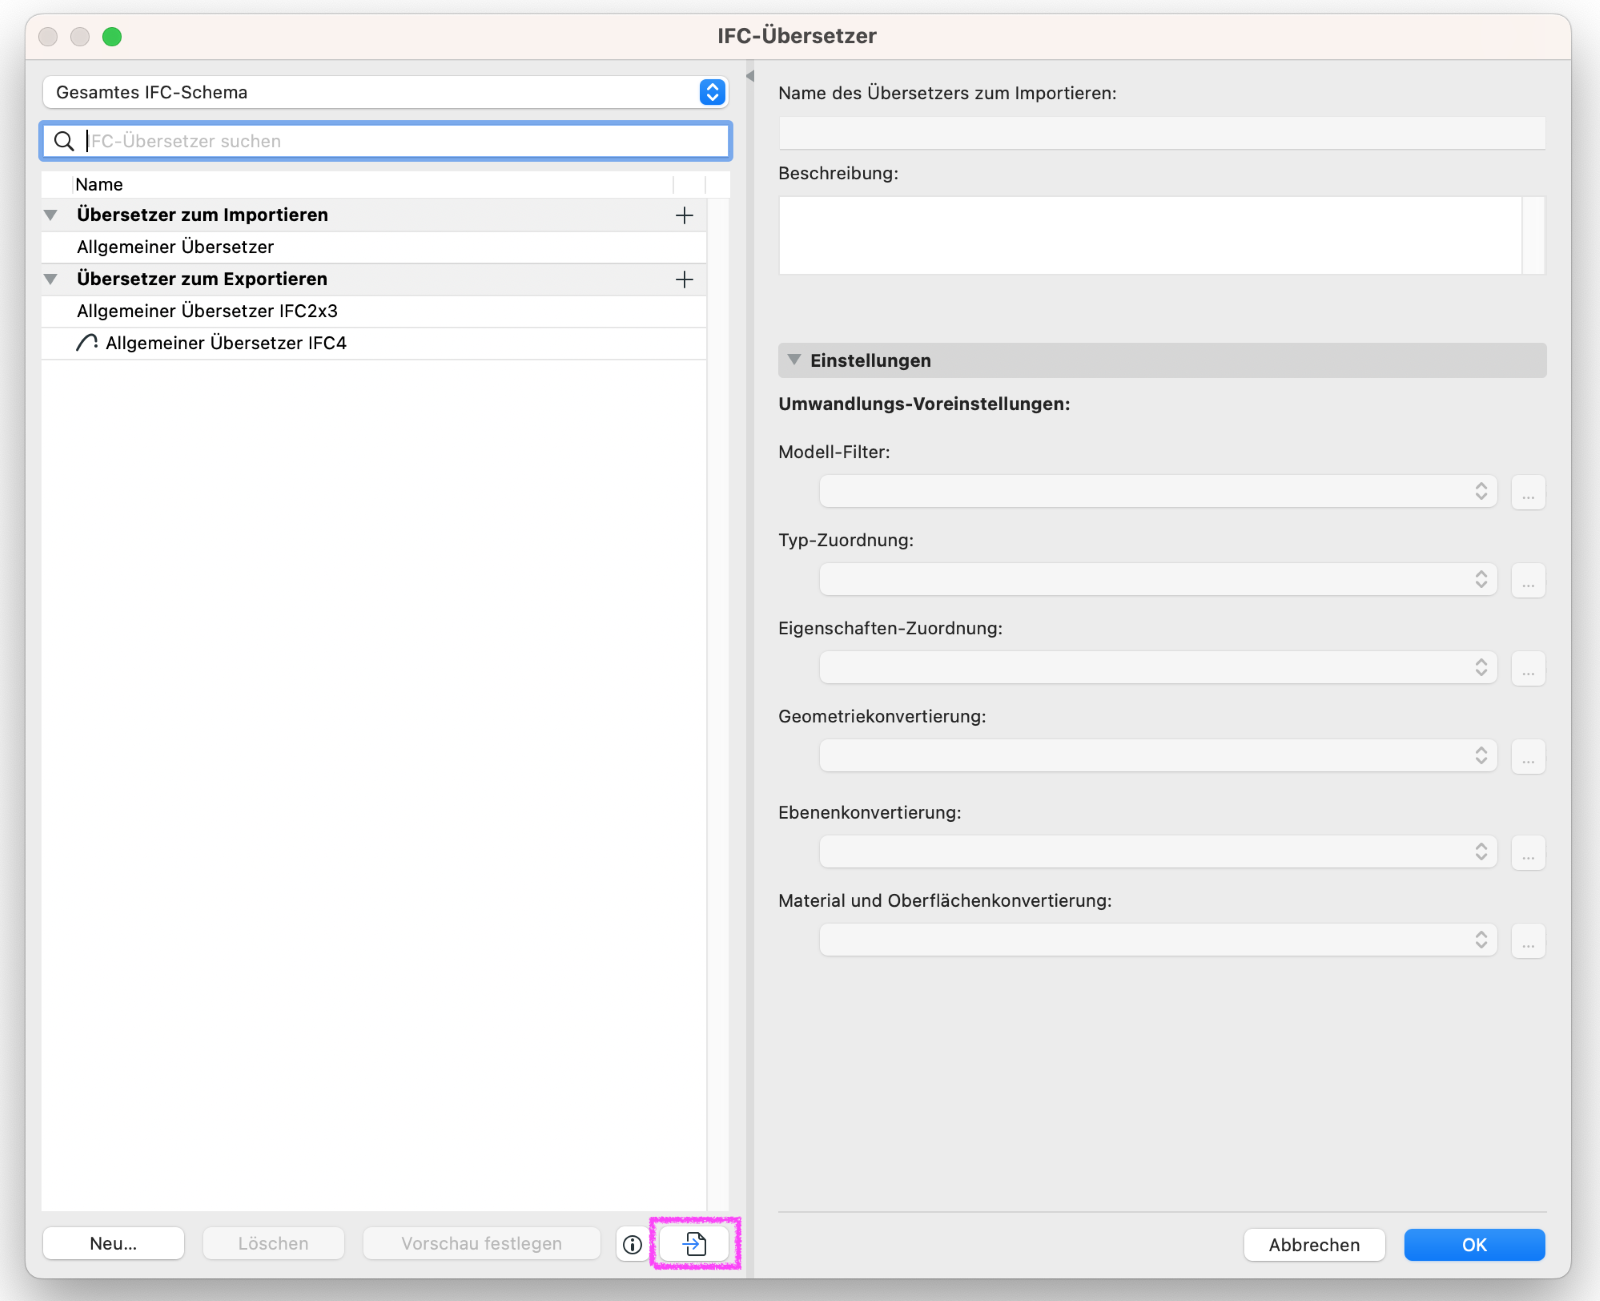Click the search magnifier icon
The width and height of the screenshot is (1600, 1301).
click(x=64, y=141)
